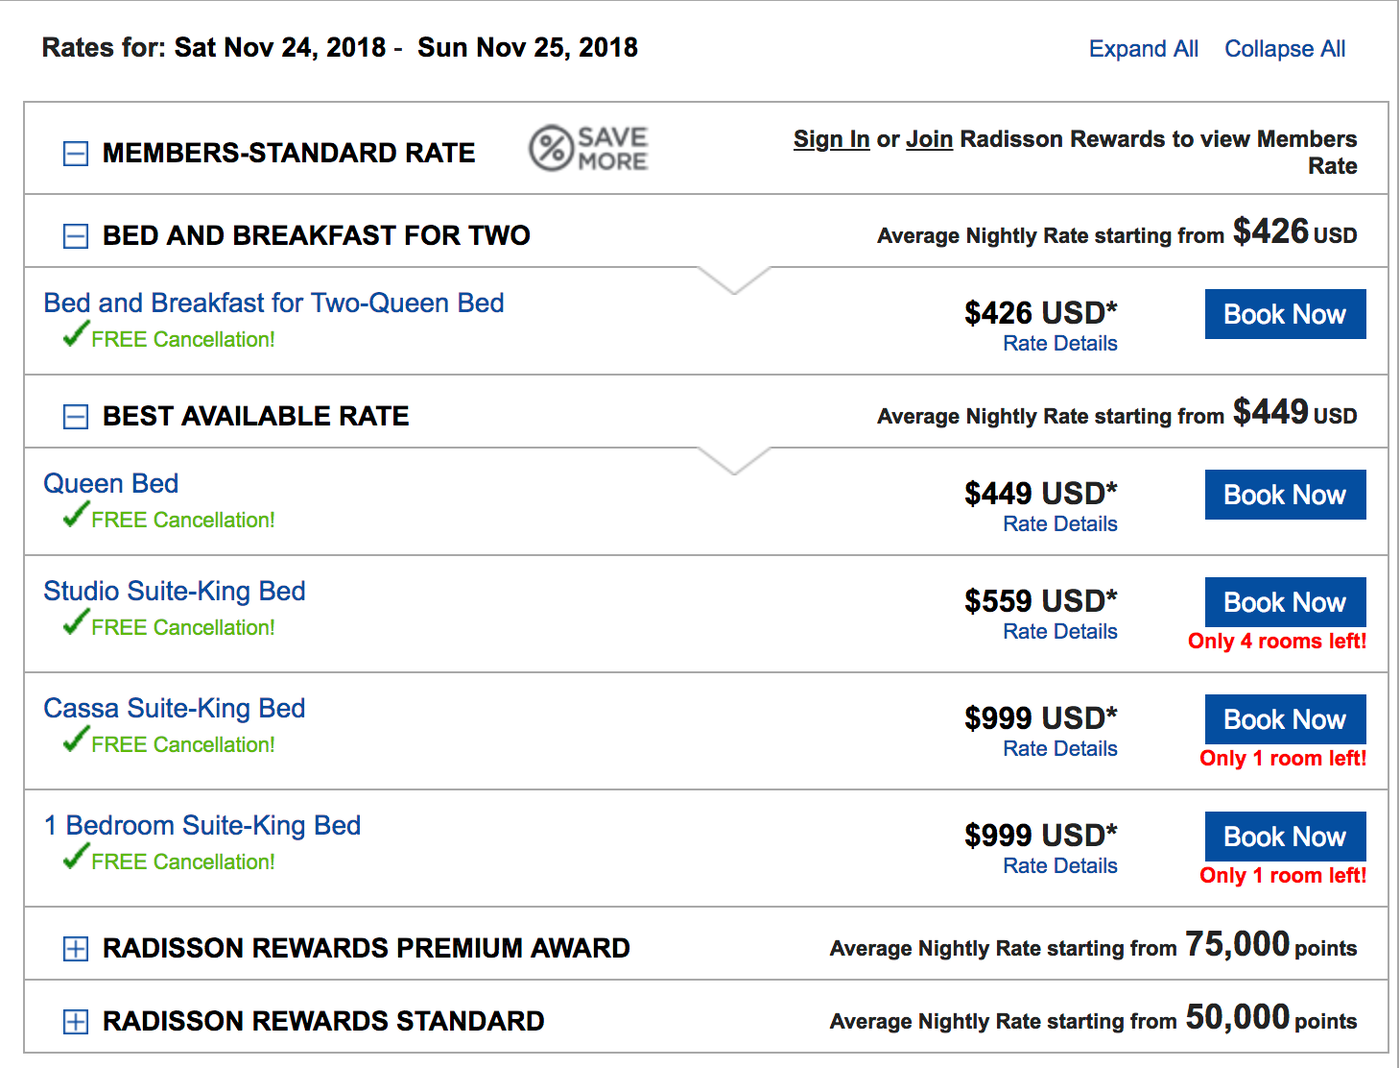Expand the RADISSON REWARDS STANDARD section icon
Viewport: 1400px width, 1068px height.
coord(75,1020)
